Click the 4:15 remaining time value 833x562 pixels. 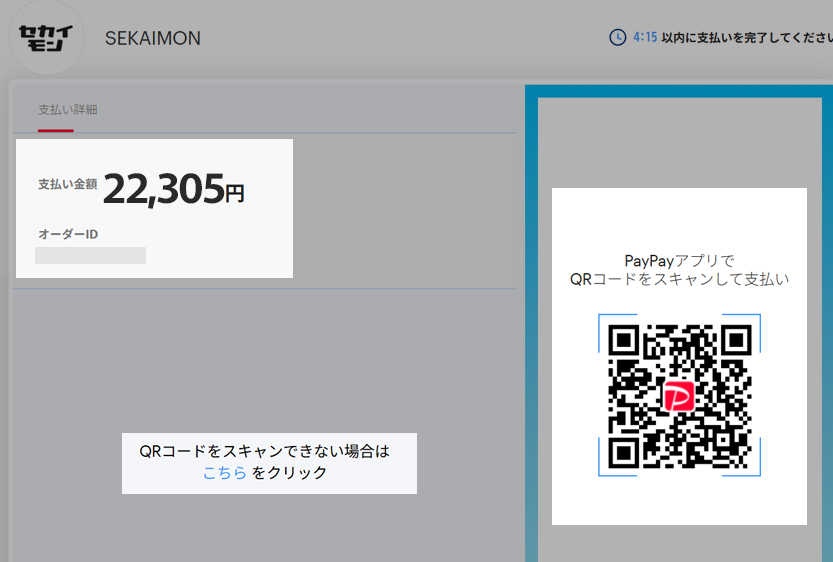pos(645,37)
